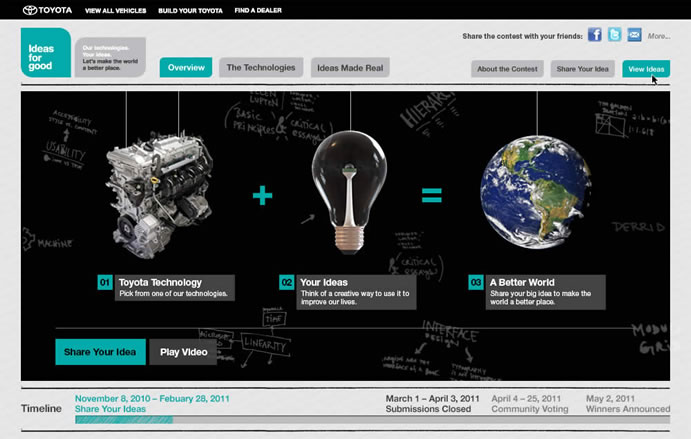
Task: Open About the Contest
Action: (x=507, y=69)
